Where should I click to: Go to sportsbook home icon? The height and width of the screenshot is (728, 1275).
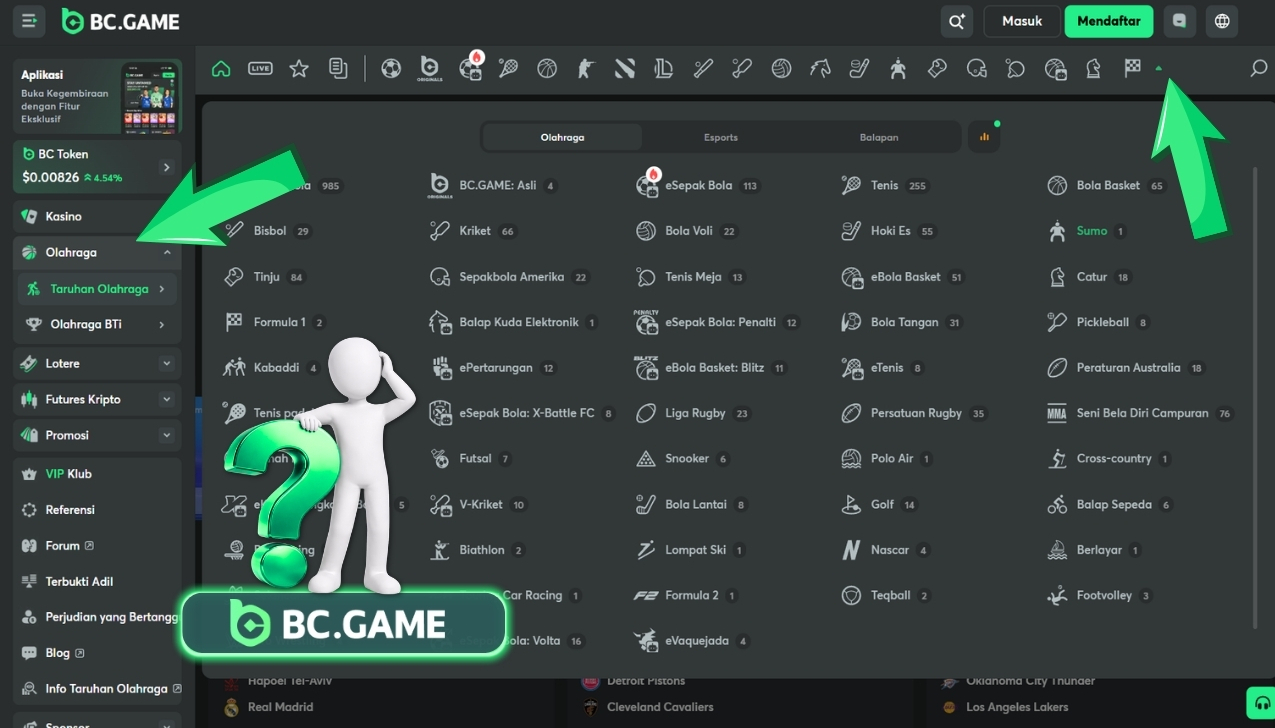point(221,69)
